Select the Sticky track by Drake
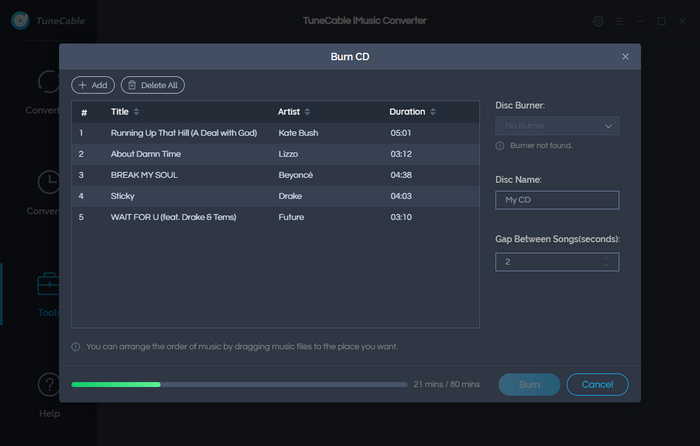700x446 pixels. pyautogui.click(x=275, y=196)
